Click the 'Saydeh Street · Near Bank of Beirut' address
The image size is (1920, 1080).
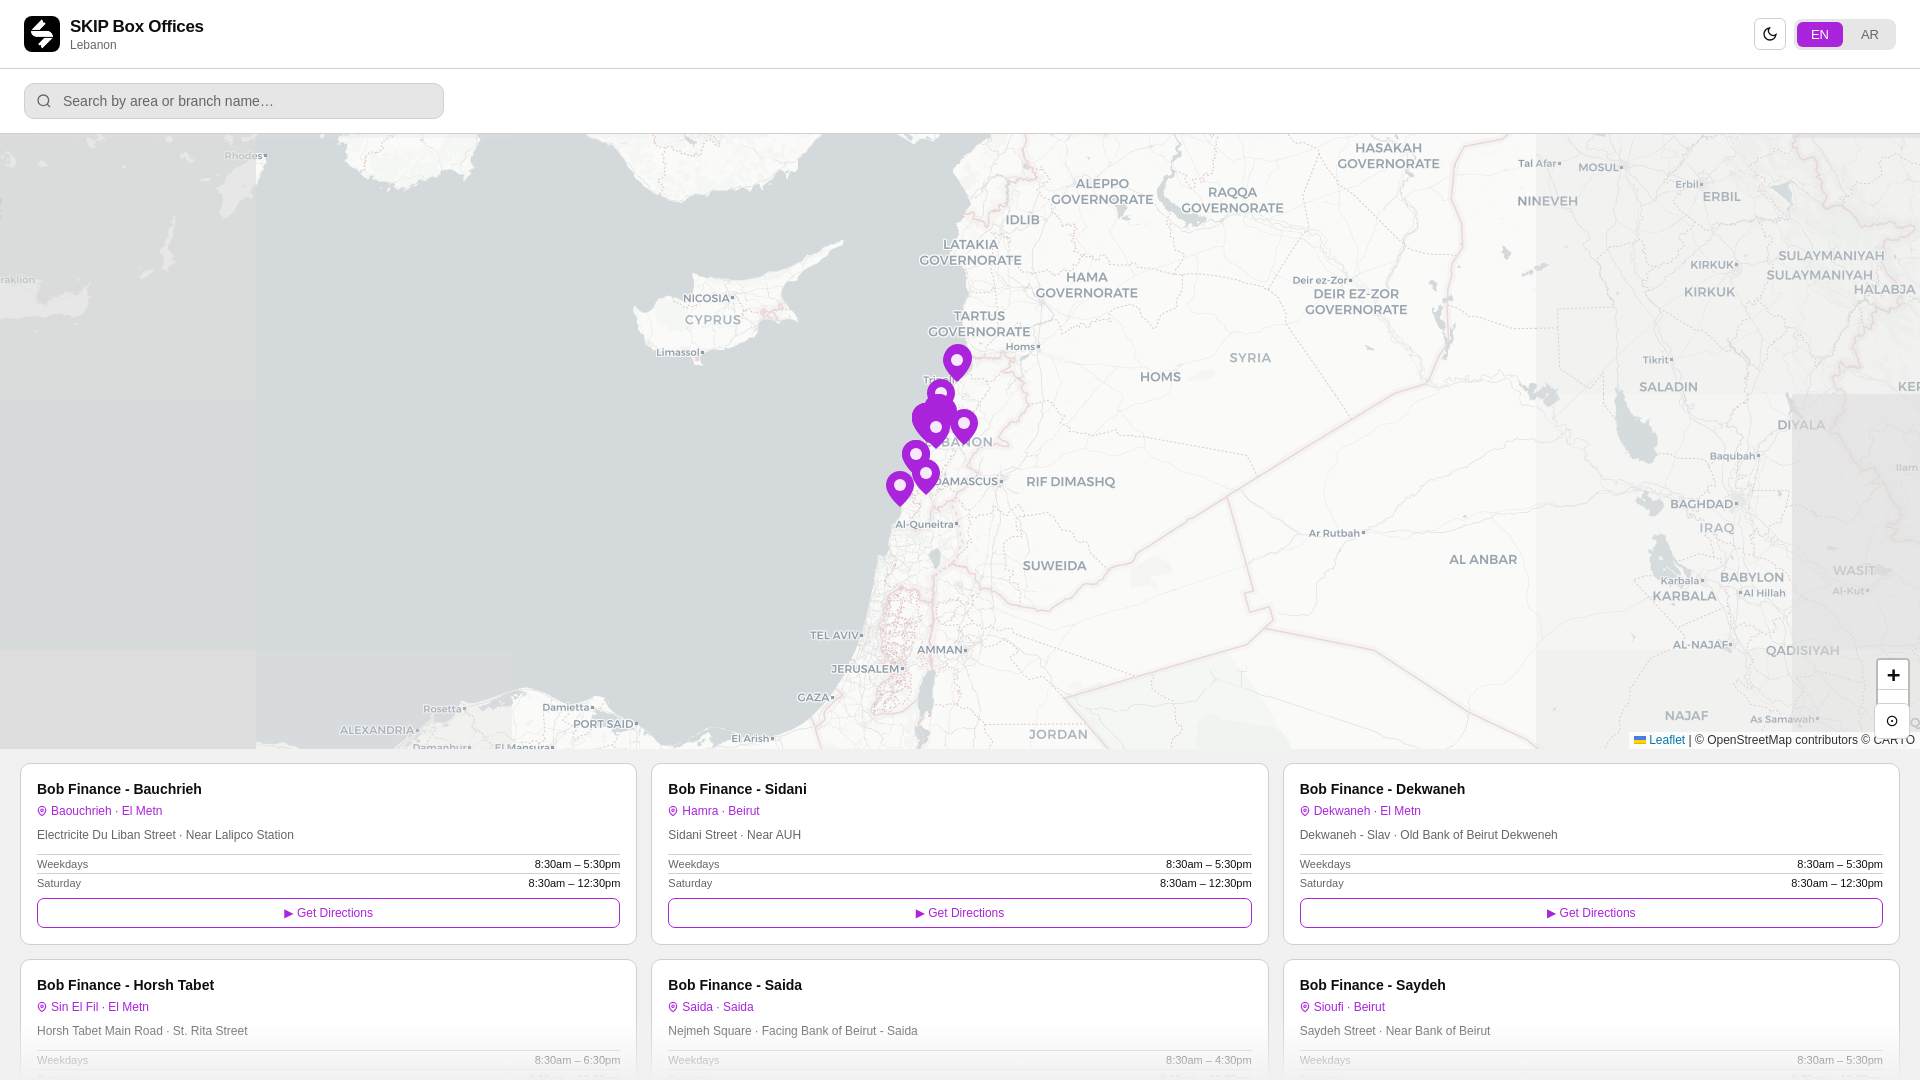1395,1031
